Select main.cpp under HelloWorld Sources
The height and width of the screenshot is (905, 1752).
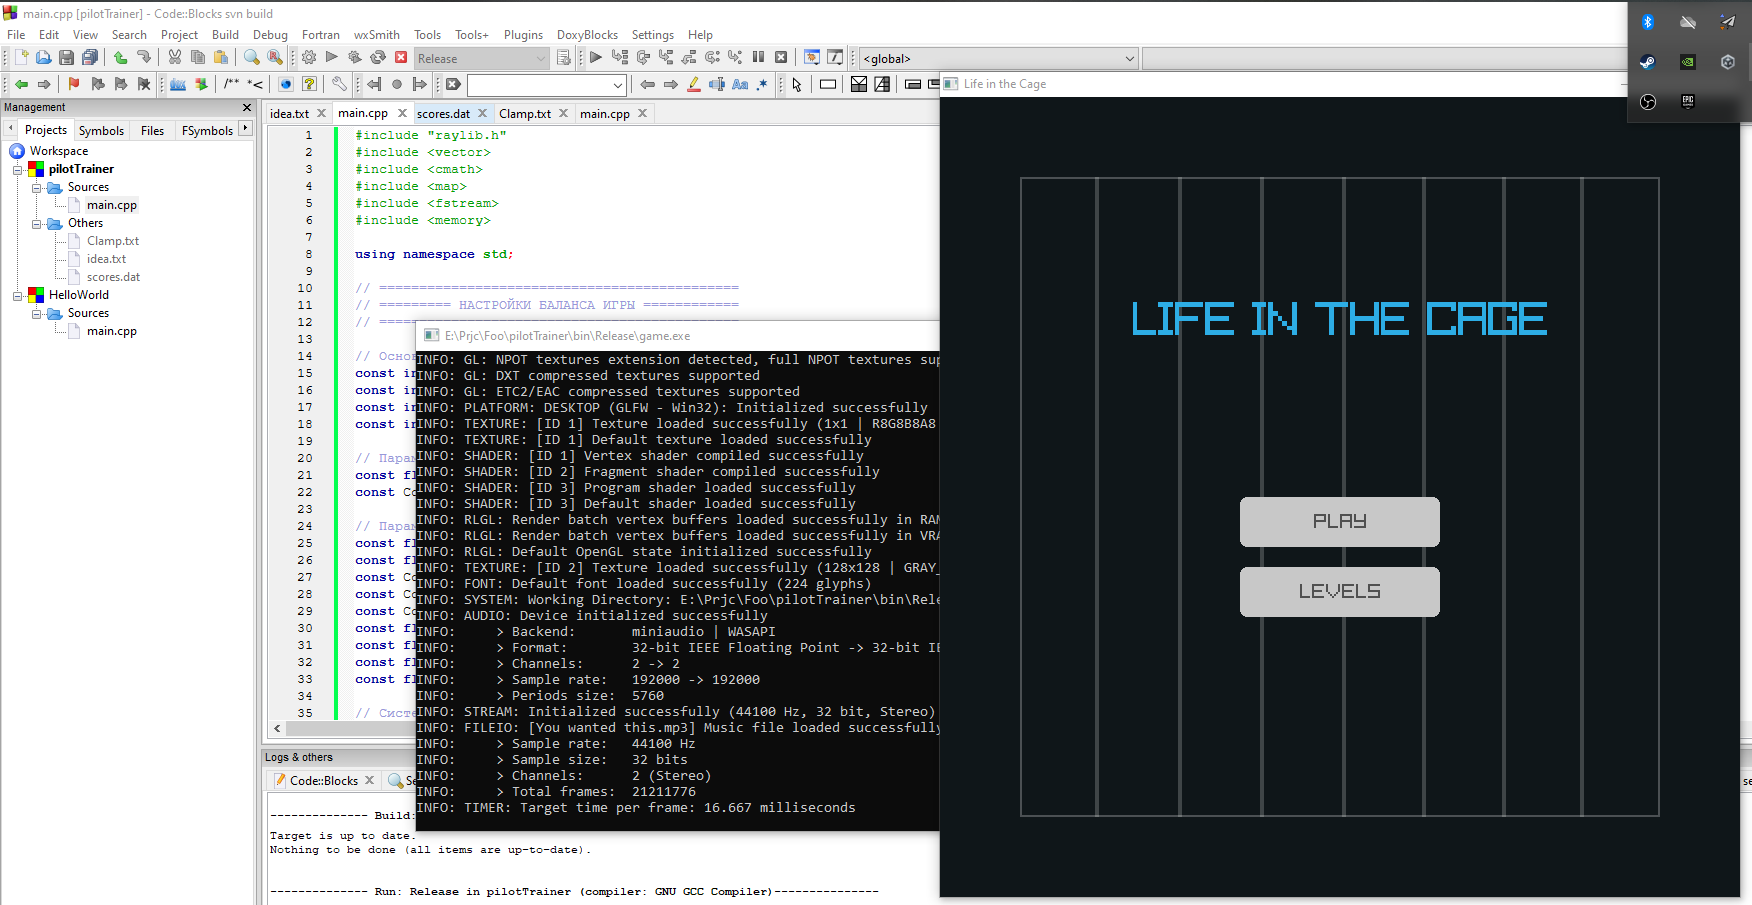coord(111,331)
